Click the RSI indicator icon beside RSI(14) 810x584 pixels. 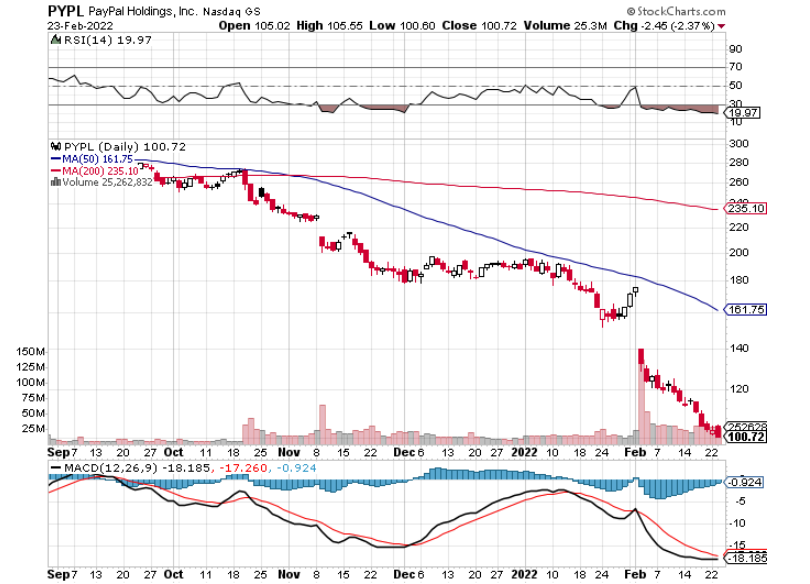click(x=55, y=40)
